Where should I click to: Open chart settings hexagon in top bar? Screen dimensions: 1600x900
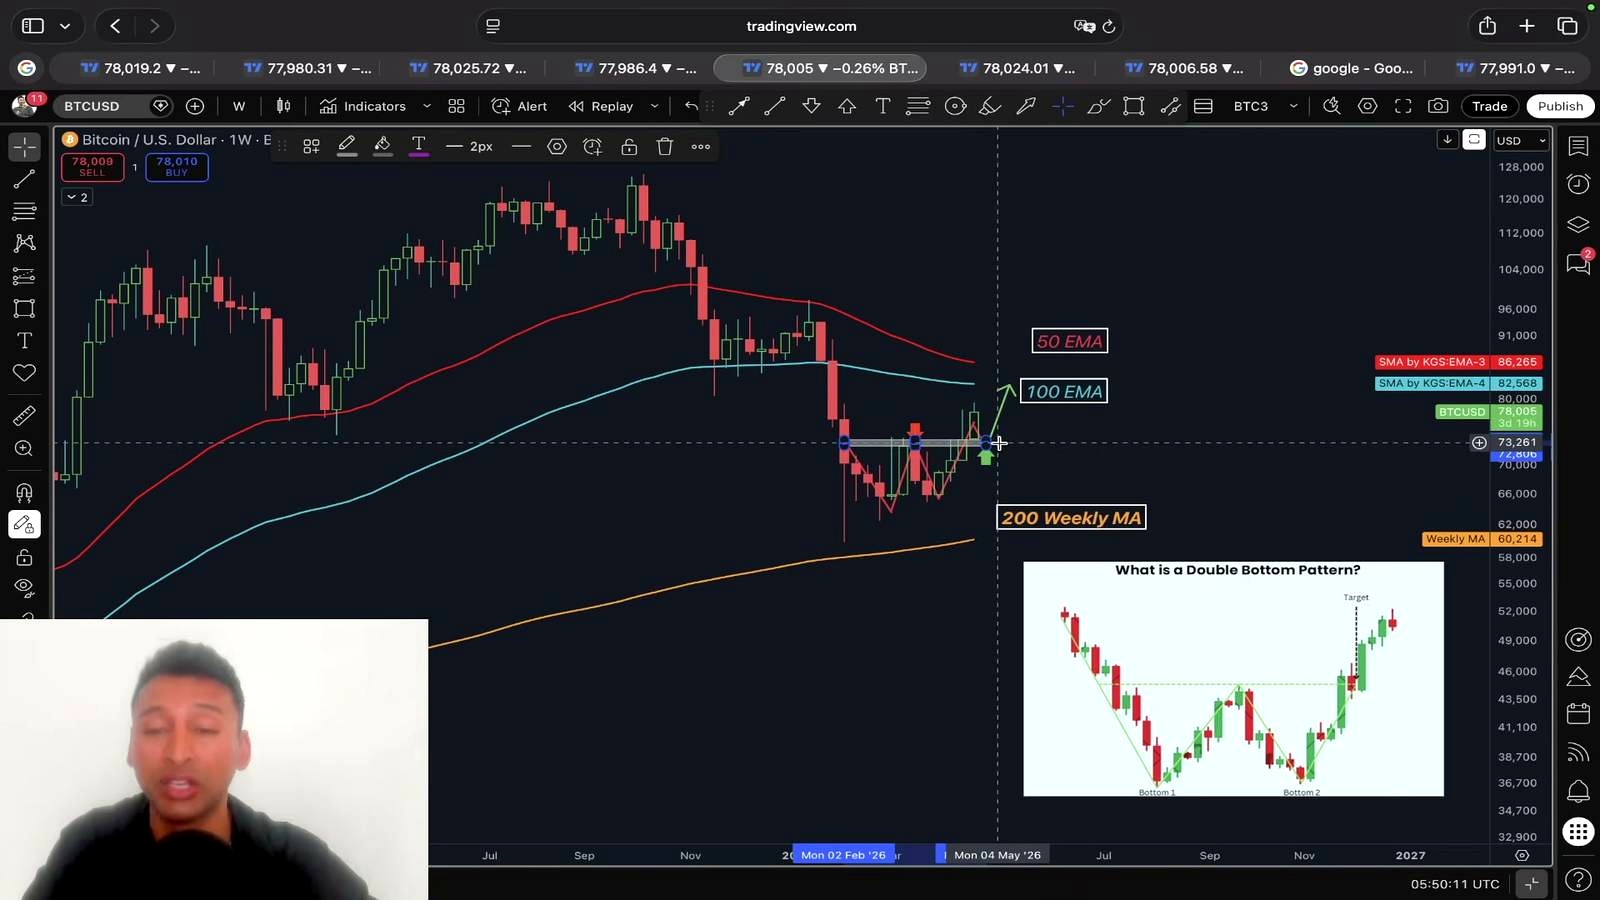pos(1367,106)
